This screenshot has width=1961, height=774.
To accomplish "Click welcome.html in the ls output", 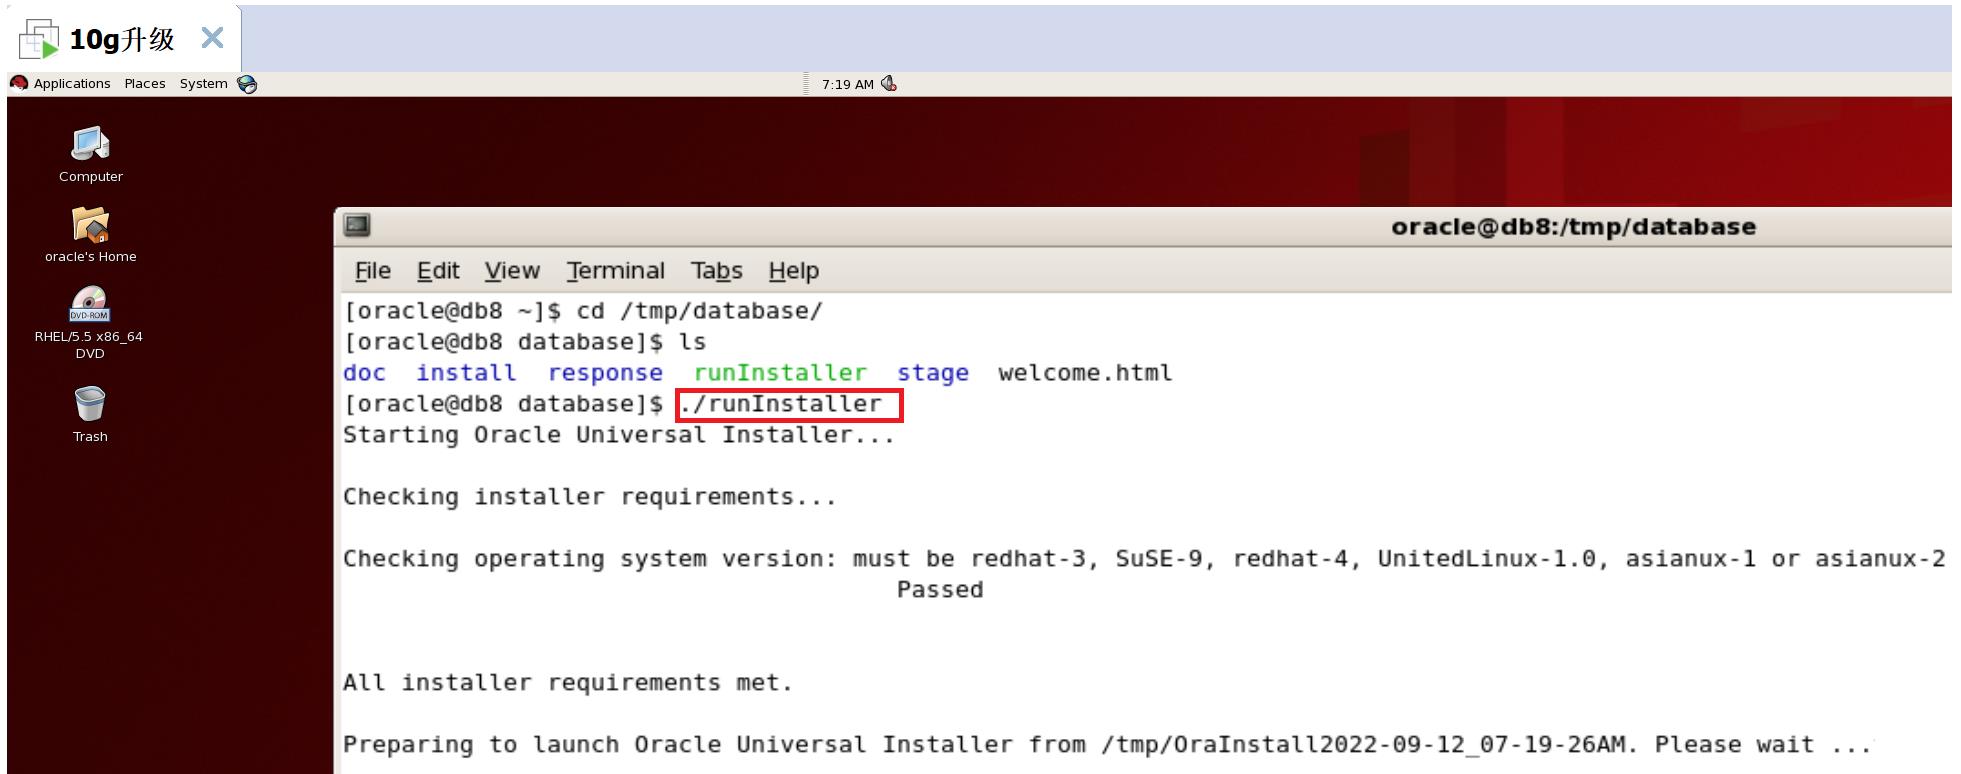I will [1085, 373].
